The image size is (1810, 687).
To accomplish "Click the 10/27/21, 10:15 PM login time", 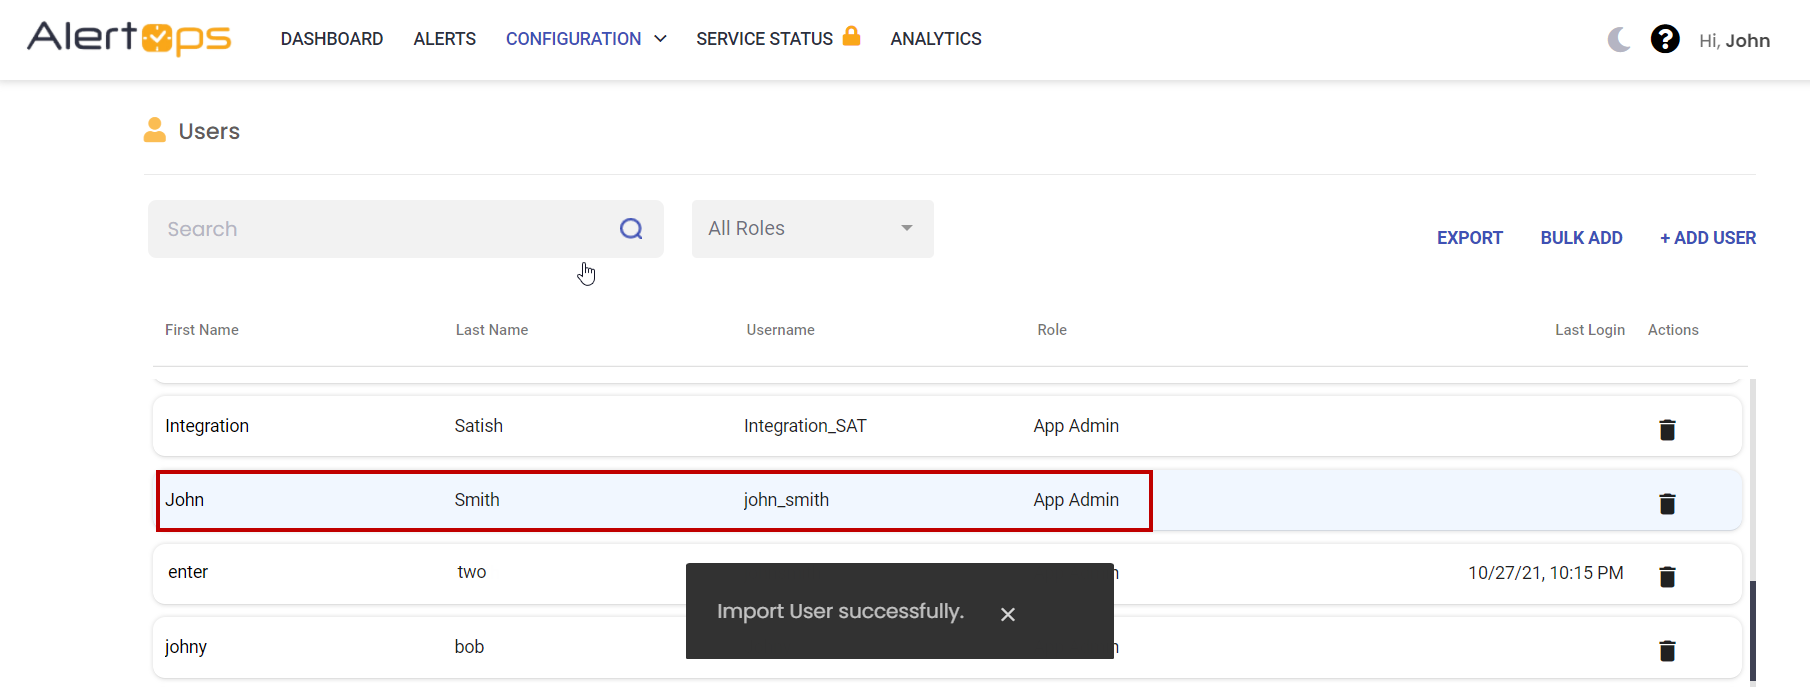I will pos(1546,573).
